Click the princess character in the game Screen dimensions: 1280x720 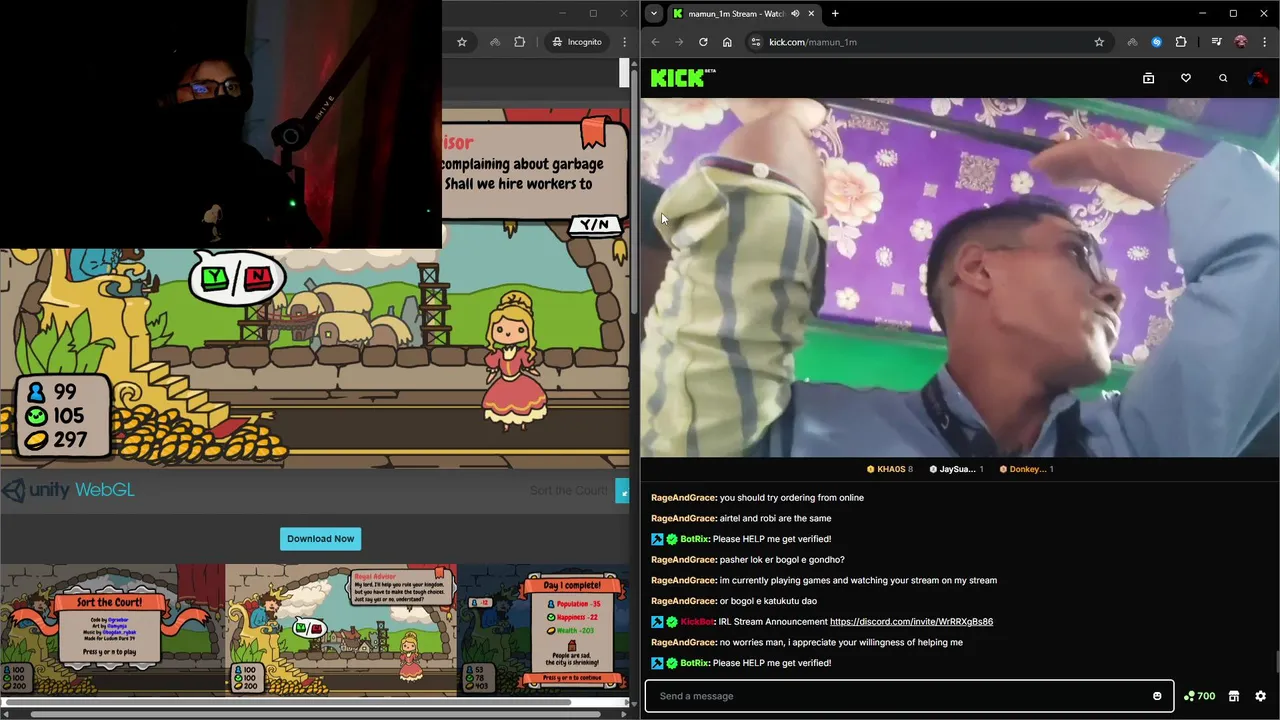515,359
